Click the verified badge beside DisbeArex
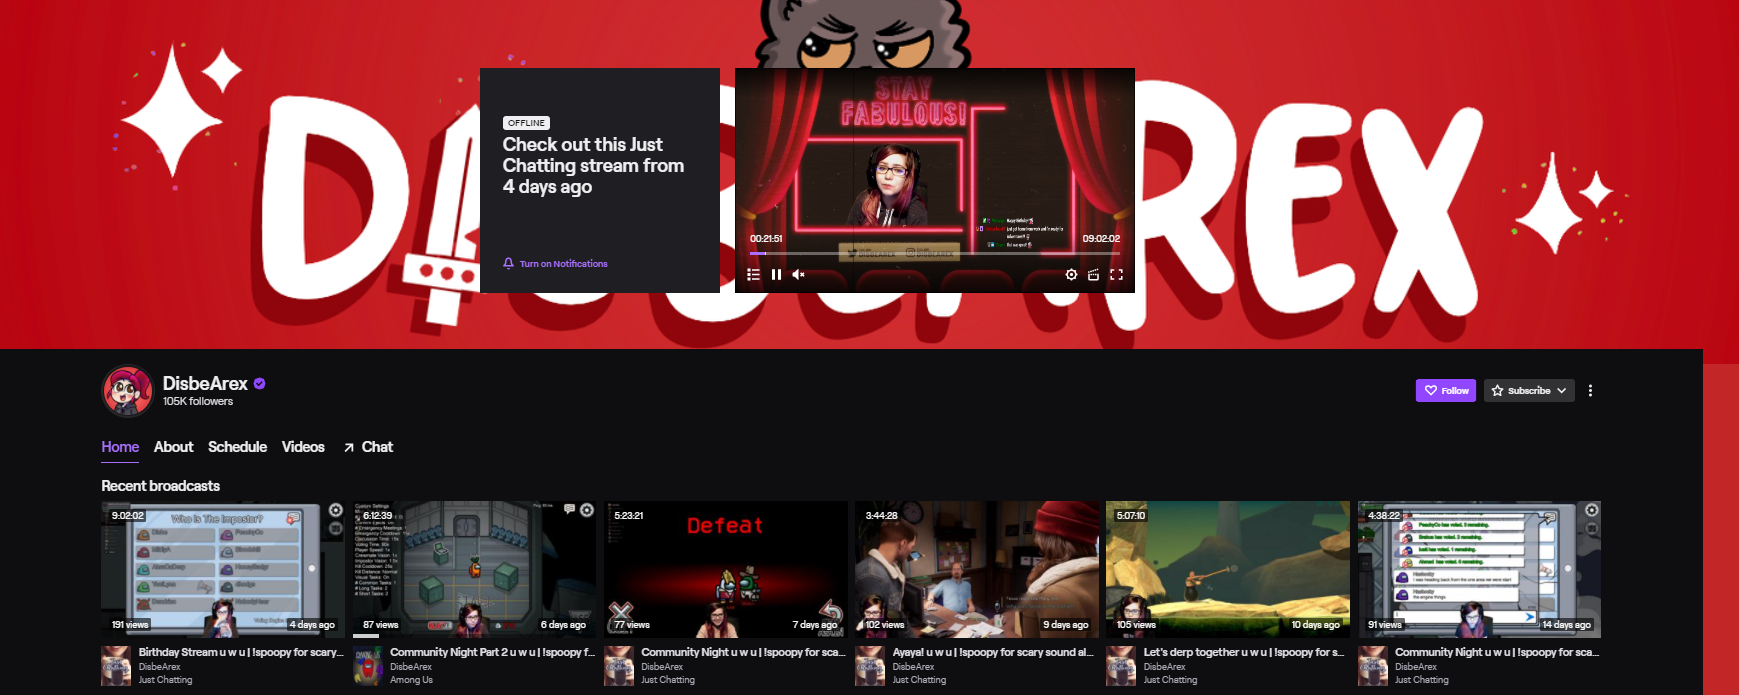Image resolution: width=1739 pixels, height=695 pixels. 259,383
